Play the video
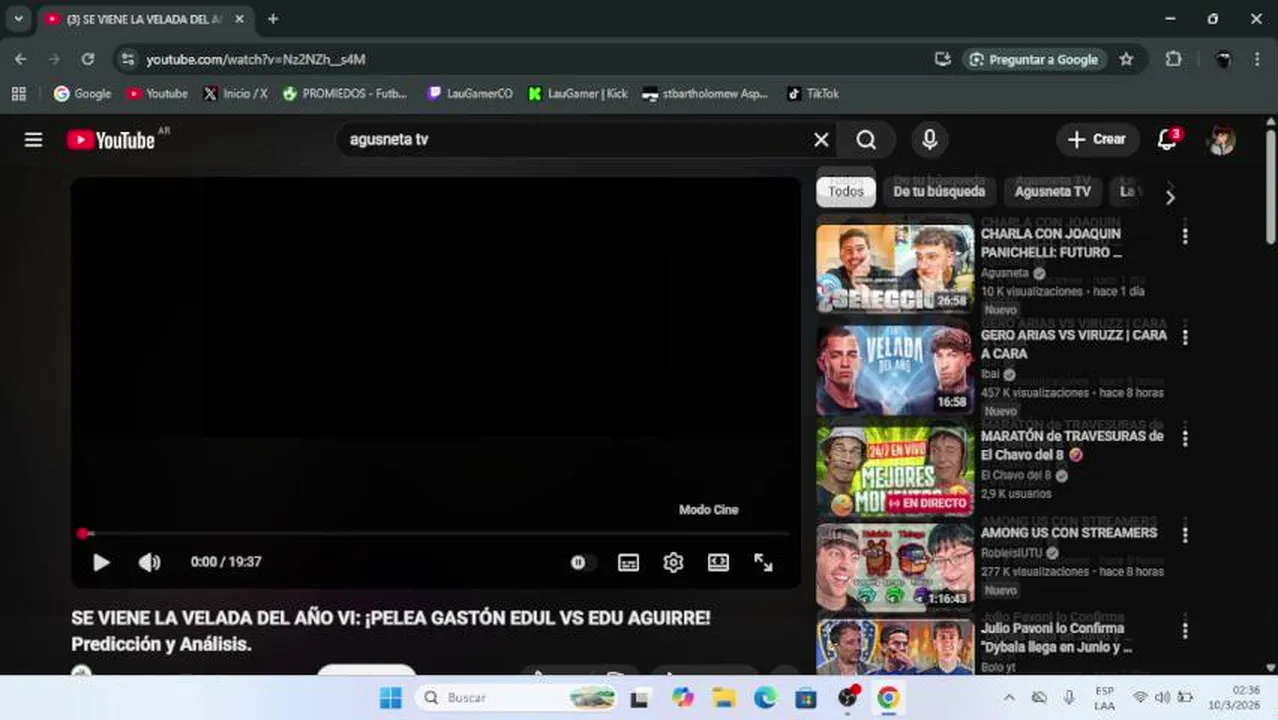 101,562
